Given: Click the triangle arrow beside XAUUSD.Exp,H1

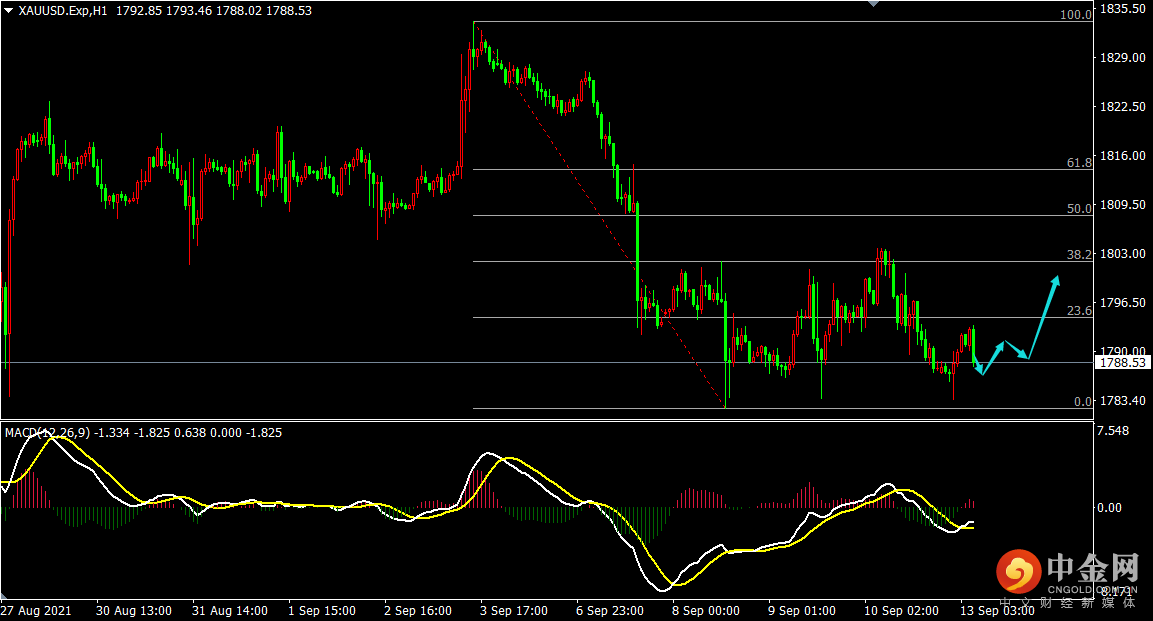Looking at the screenshot, I should 9,11.
